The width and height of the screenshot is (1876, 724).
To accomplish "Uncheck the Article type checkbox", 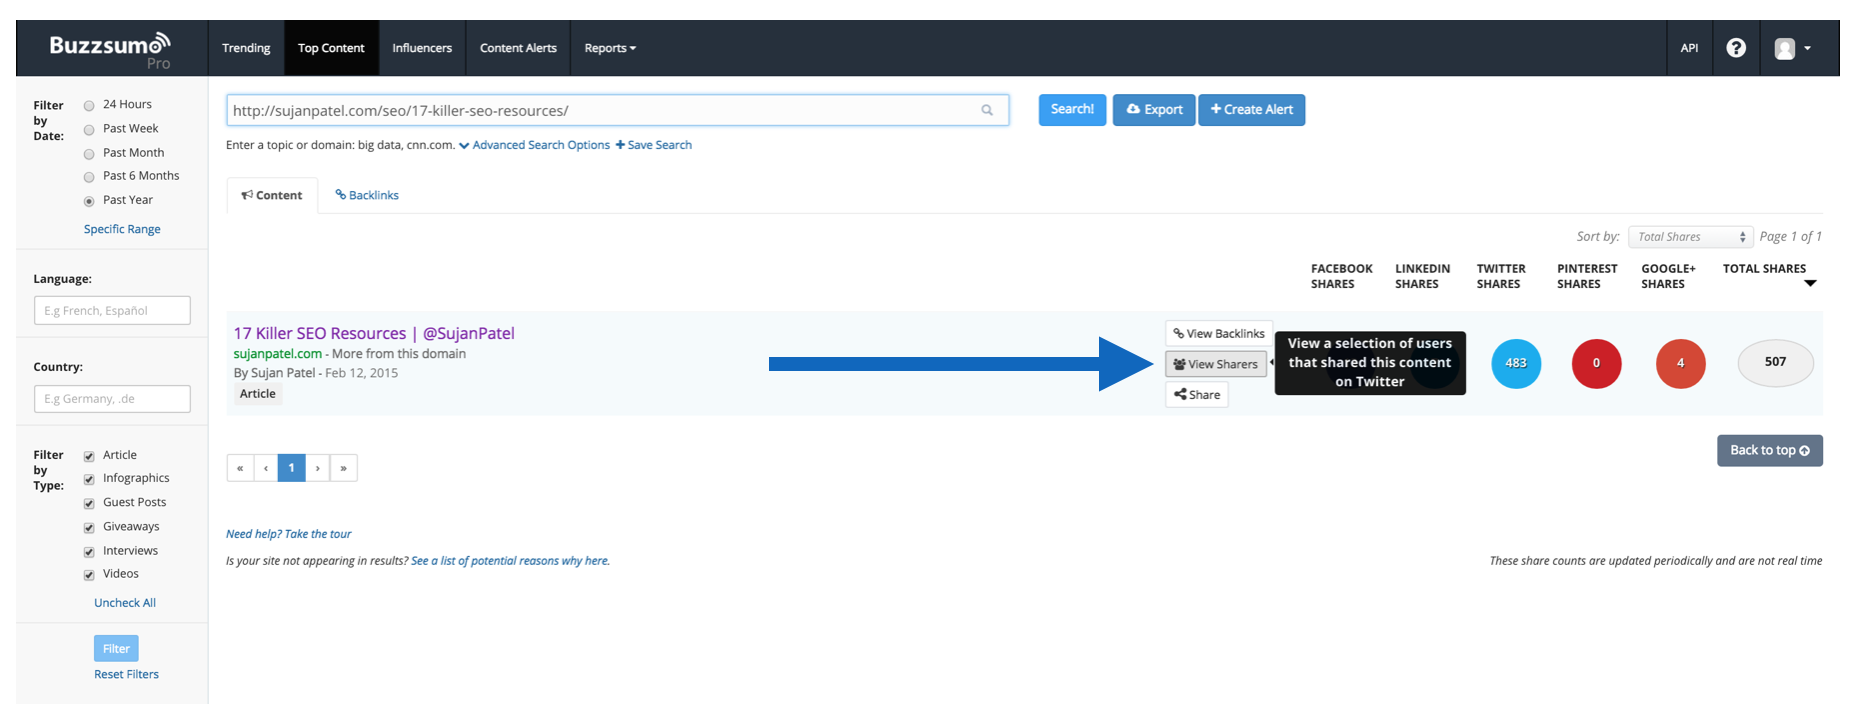I will point(89,455).
